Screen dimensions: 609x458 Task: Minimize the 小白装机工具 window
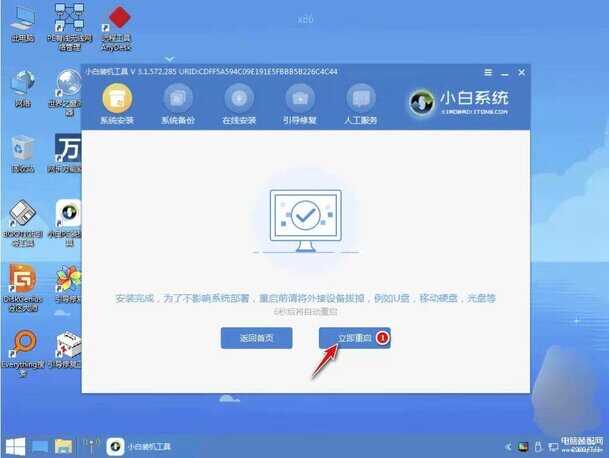tap(505, 73)
